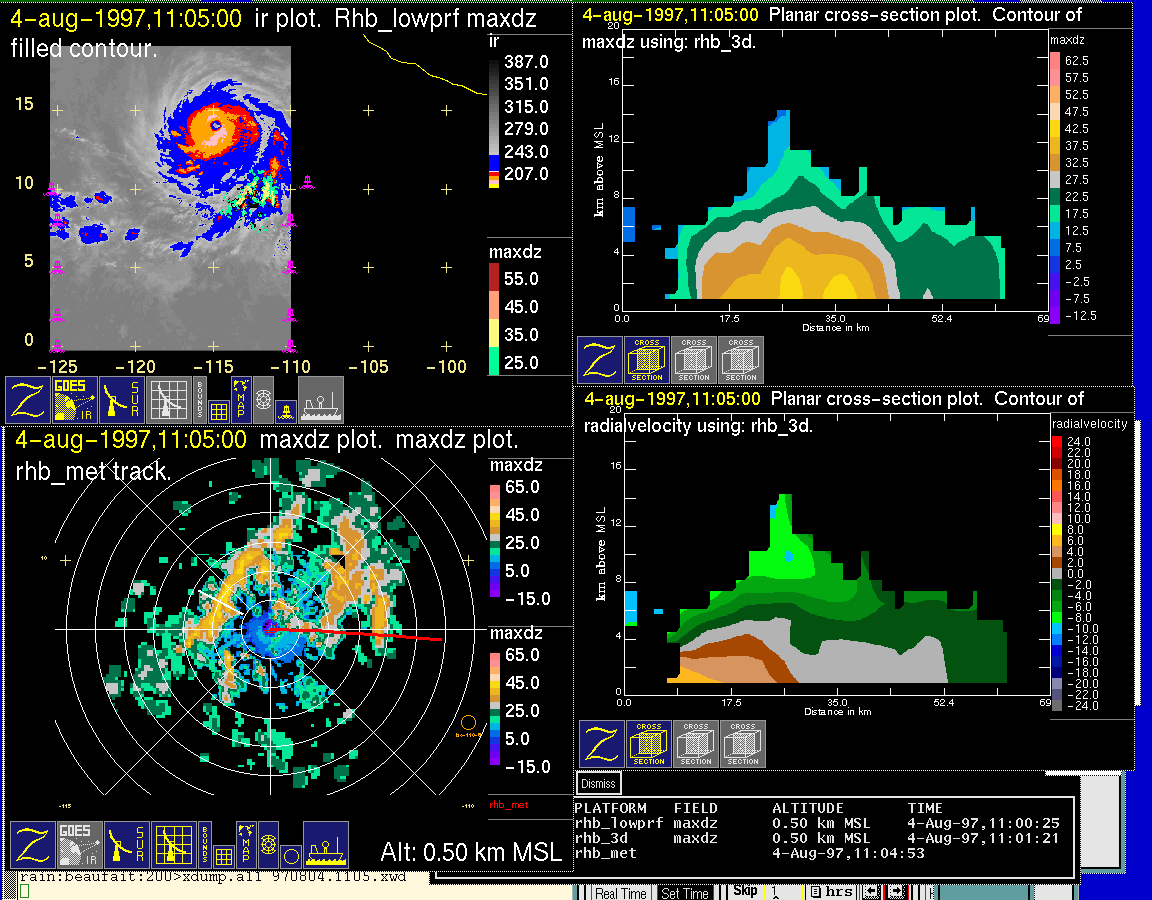Step forward with the right arrow button
Screen dimensions: 1152x900
click(x=897, y=891)
